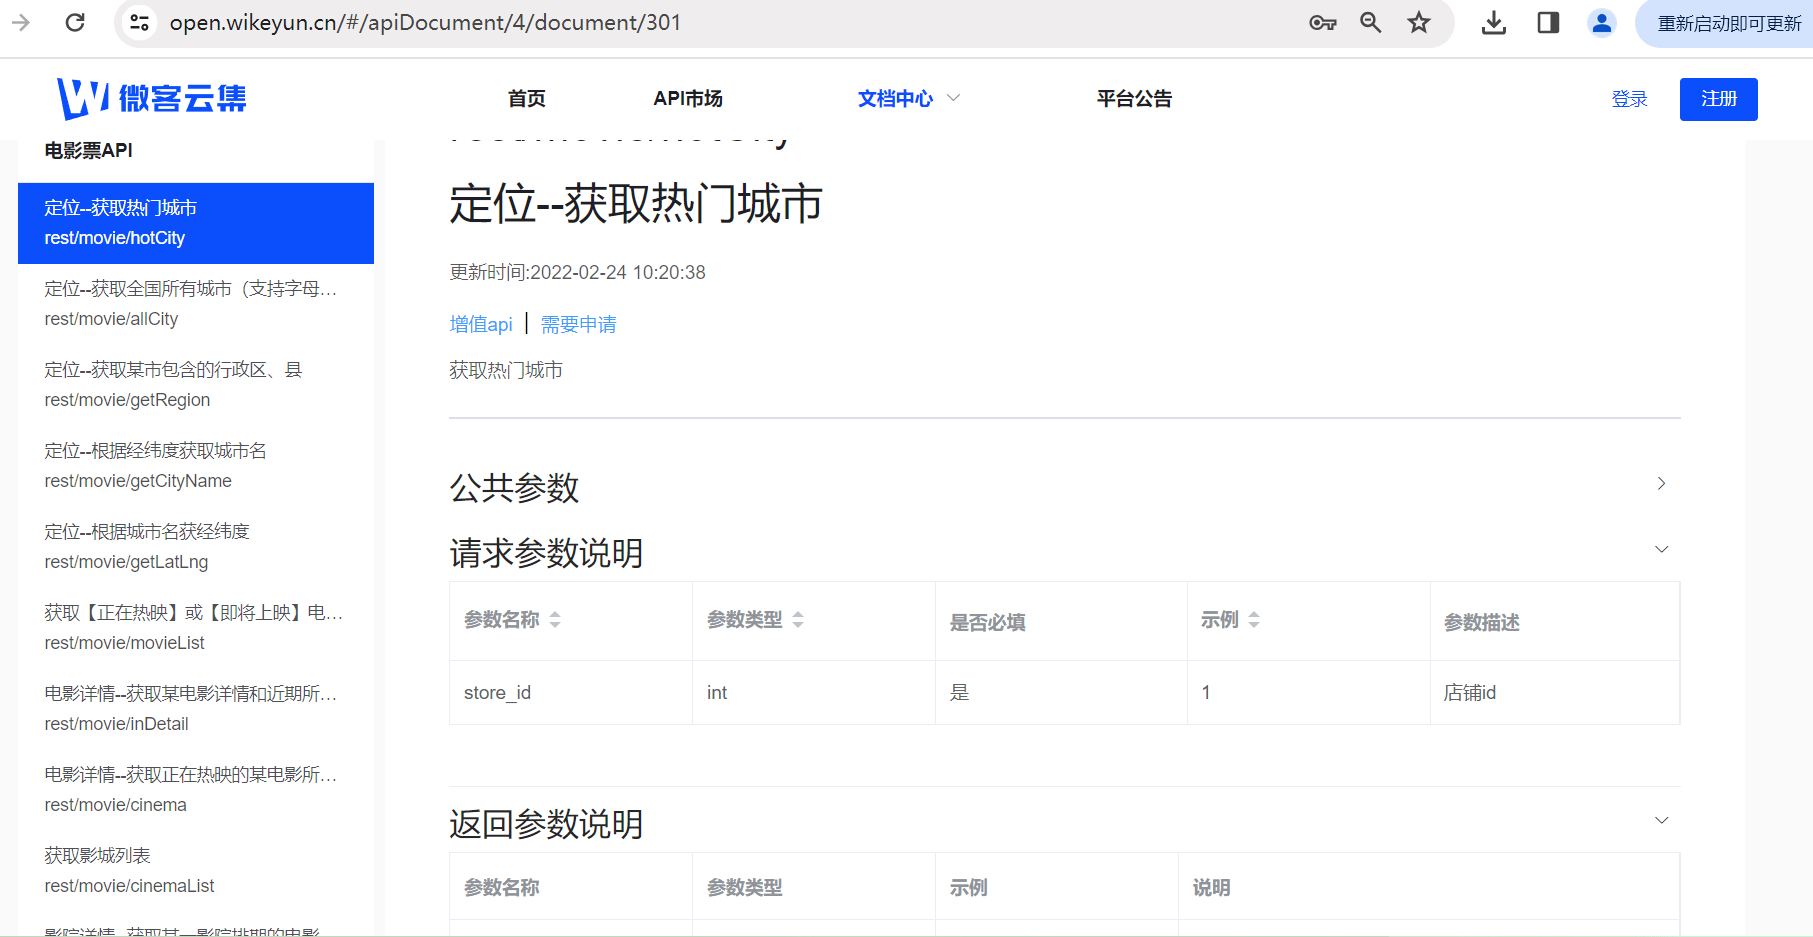Open 平台公告 navigation item
1813x937 pixels.
pos(1134,98)
